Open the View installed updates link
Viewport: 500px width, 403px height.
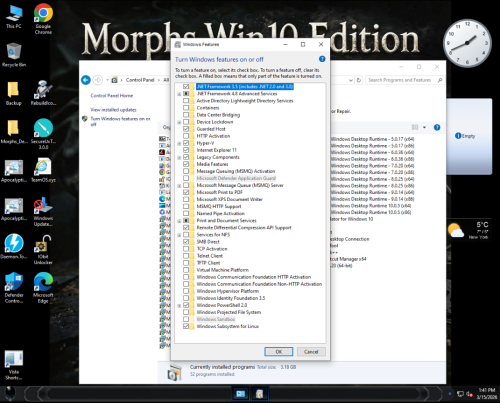pos(113,110)
